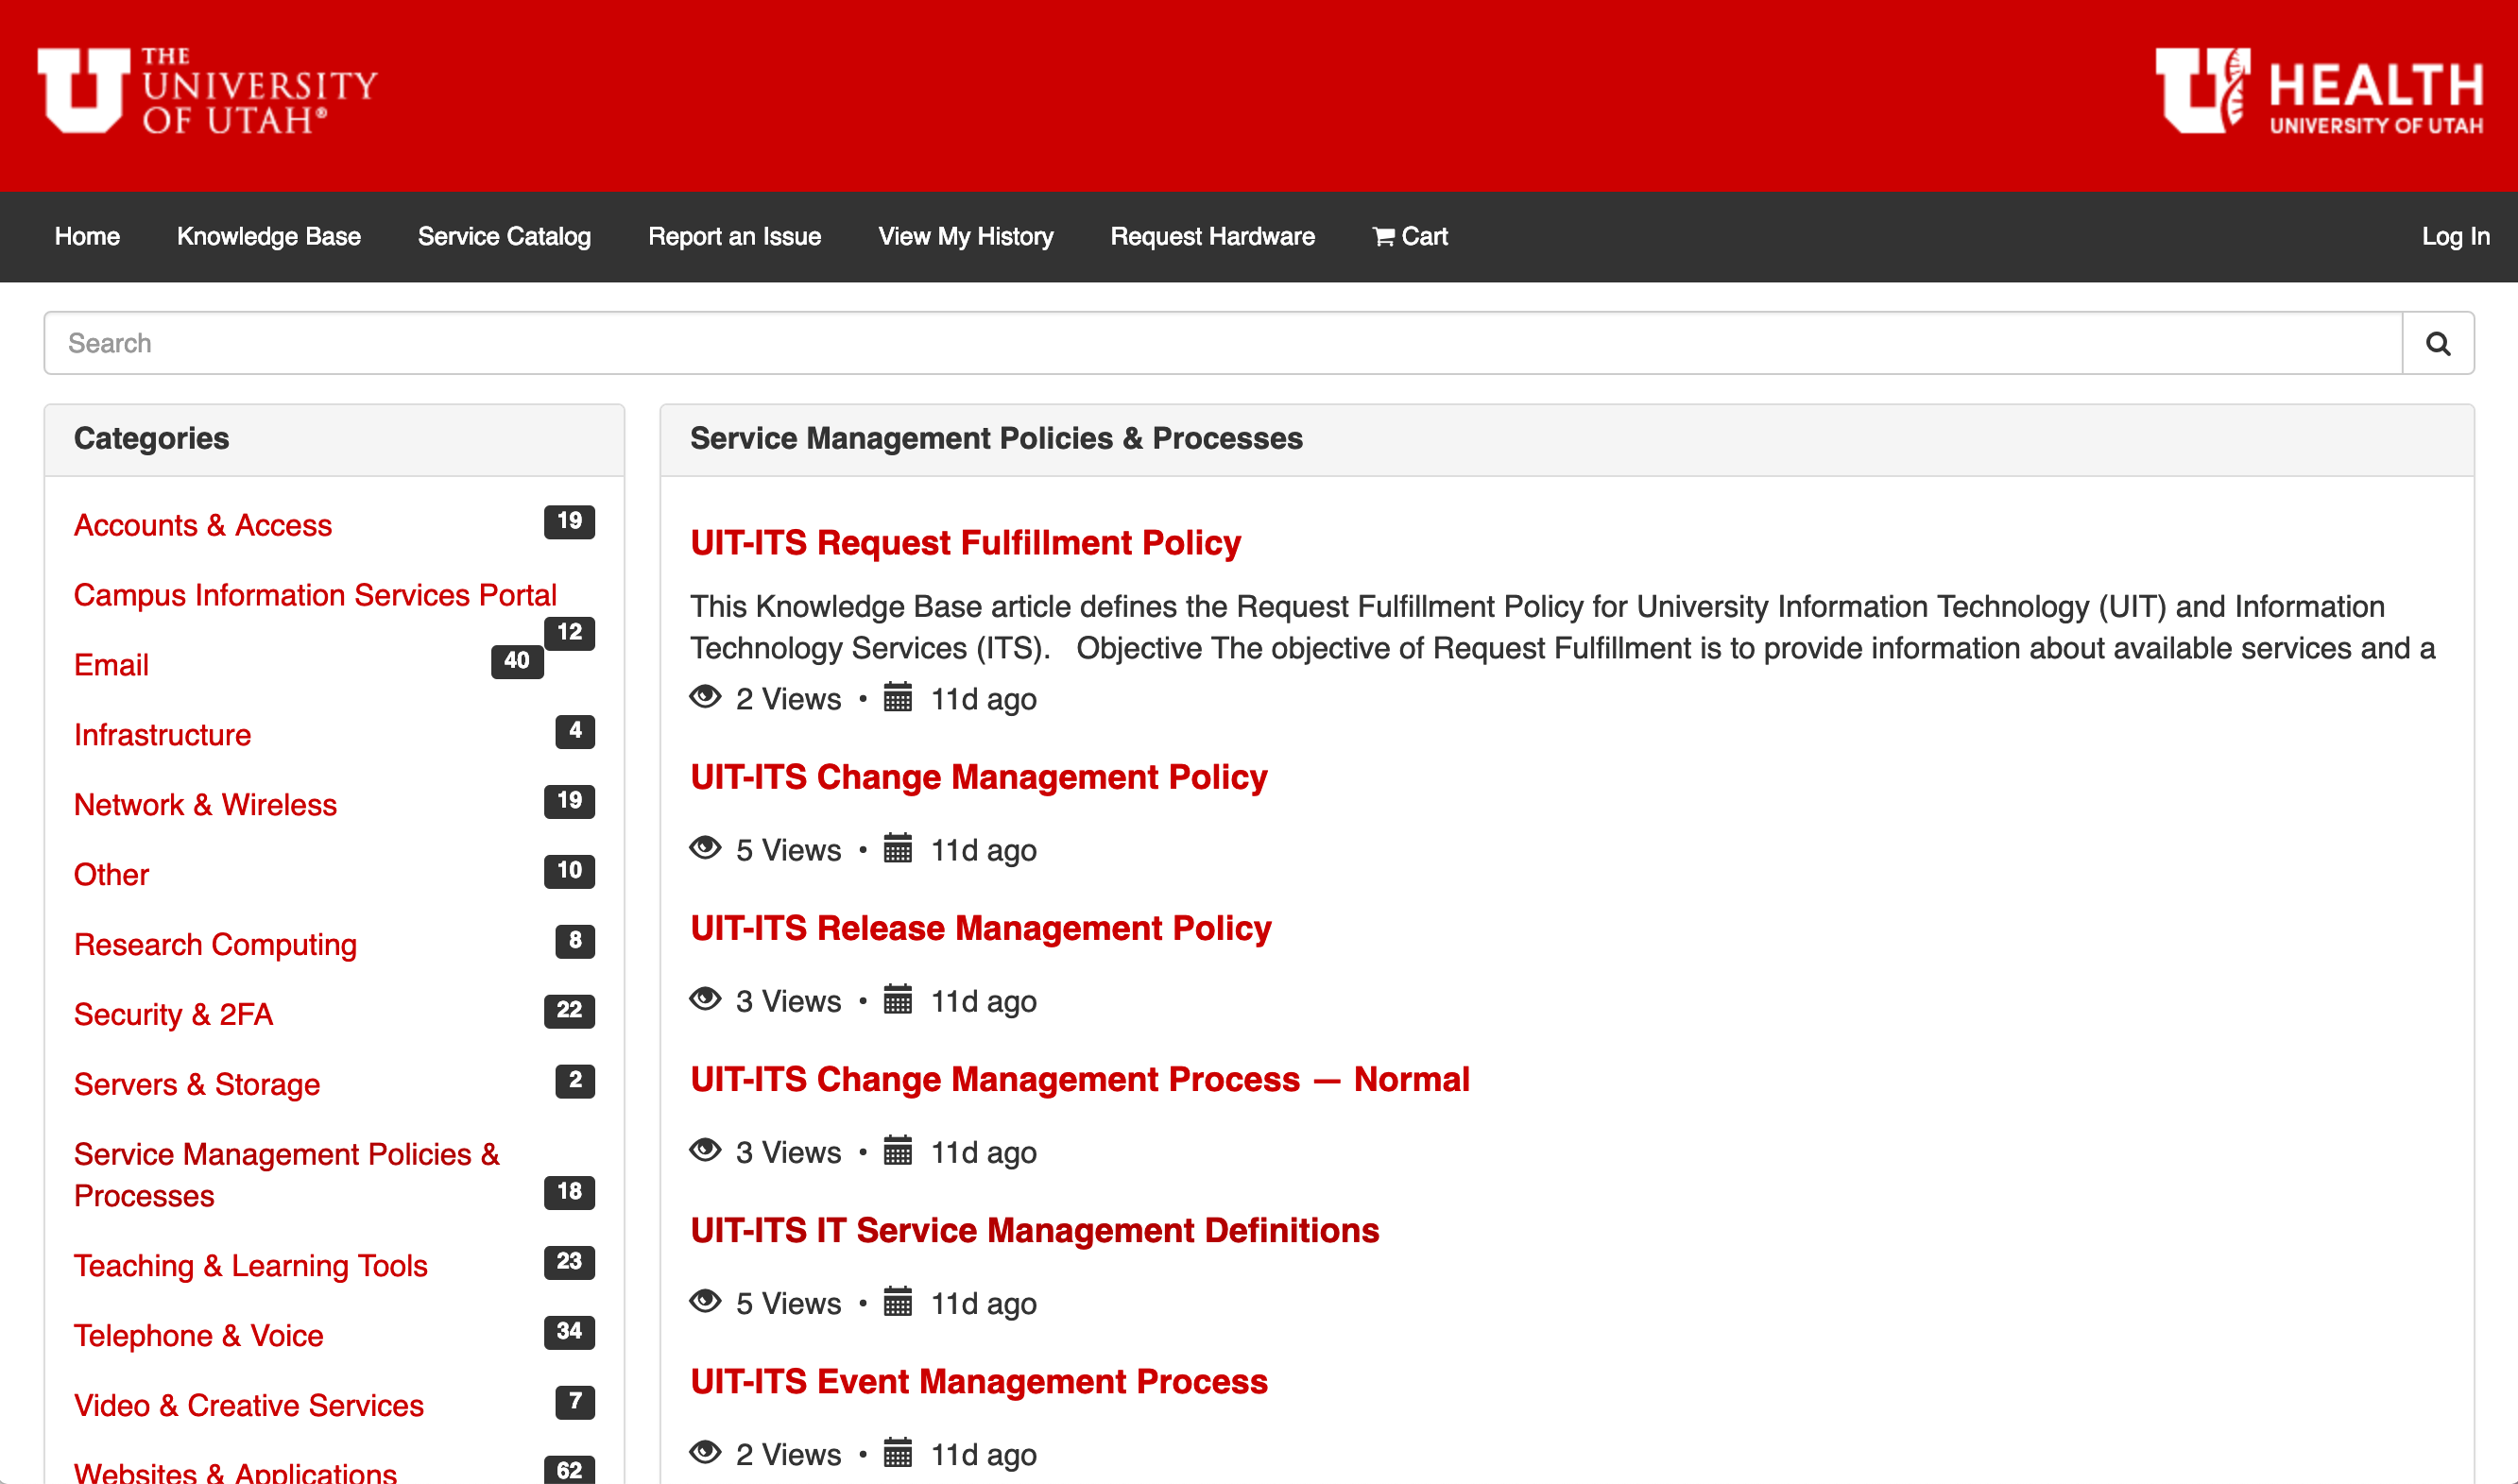Select the Report an Issue tab
The width and height of the screenshot is (2518, 1484).
(735, 237)
